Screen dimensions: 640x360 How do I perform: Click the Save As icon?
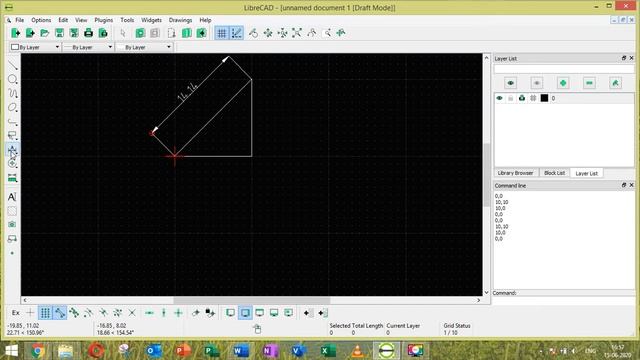pyautogui.click(x=74, y=33)
